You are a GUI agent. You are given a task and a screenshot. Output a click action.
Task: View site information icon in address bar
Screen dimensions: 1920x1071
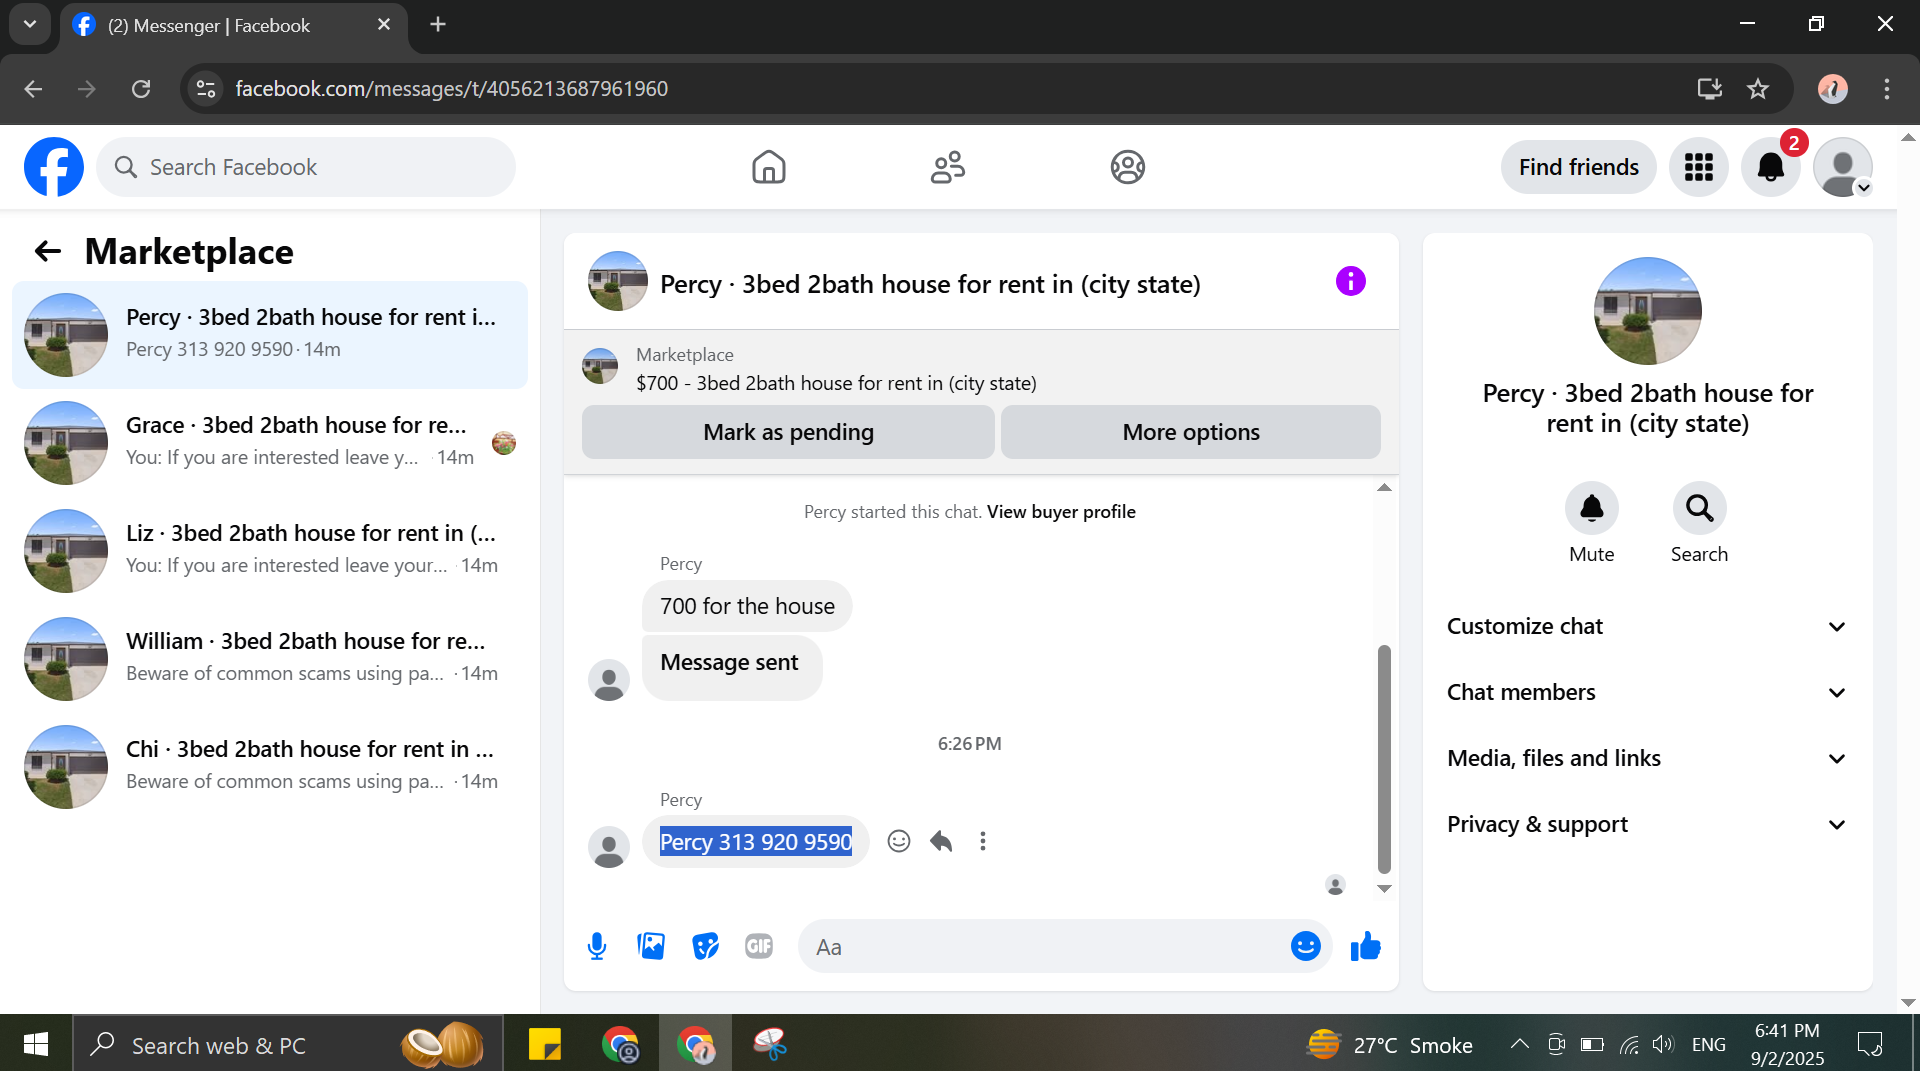206,89
